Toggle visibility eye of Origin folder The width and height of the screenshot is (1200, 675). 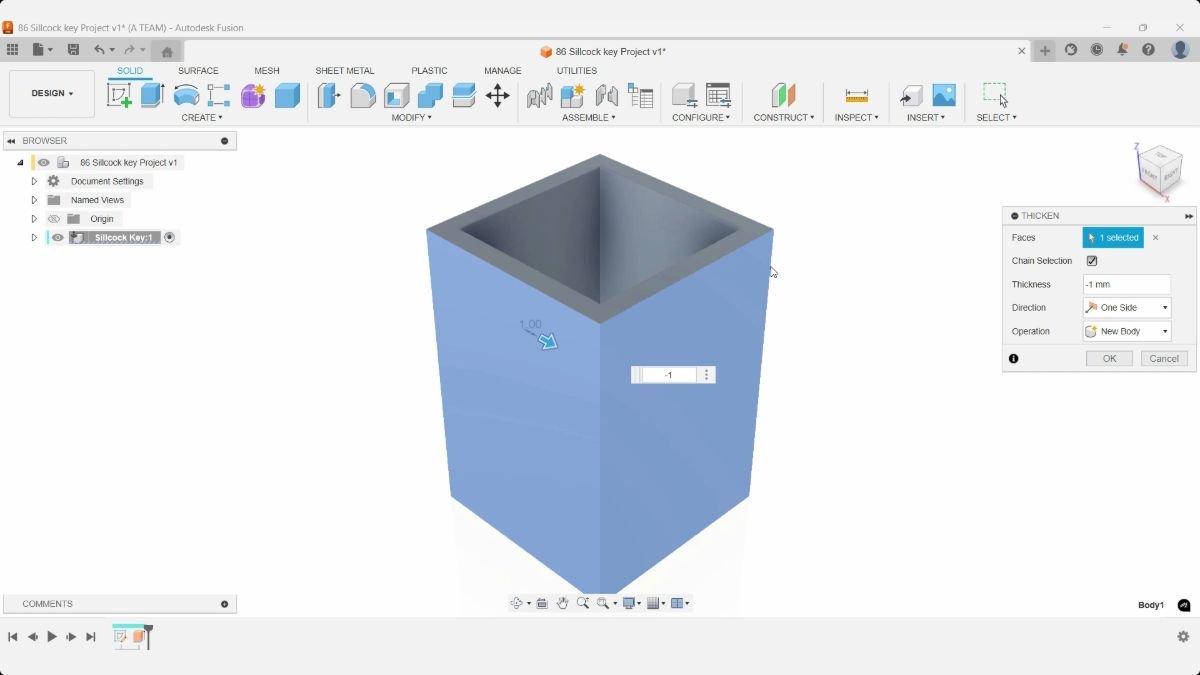[x=55, y=219]
